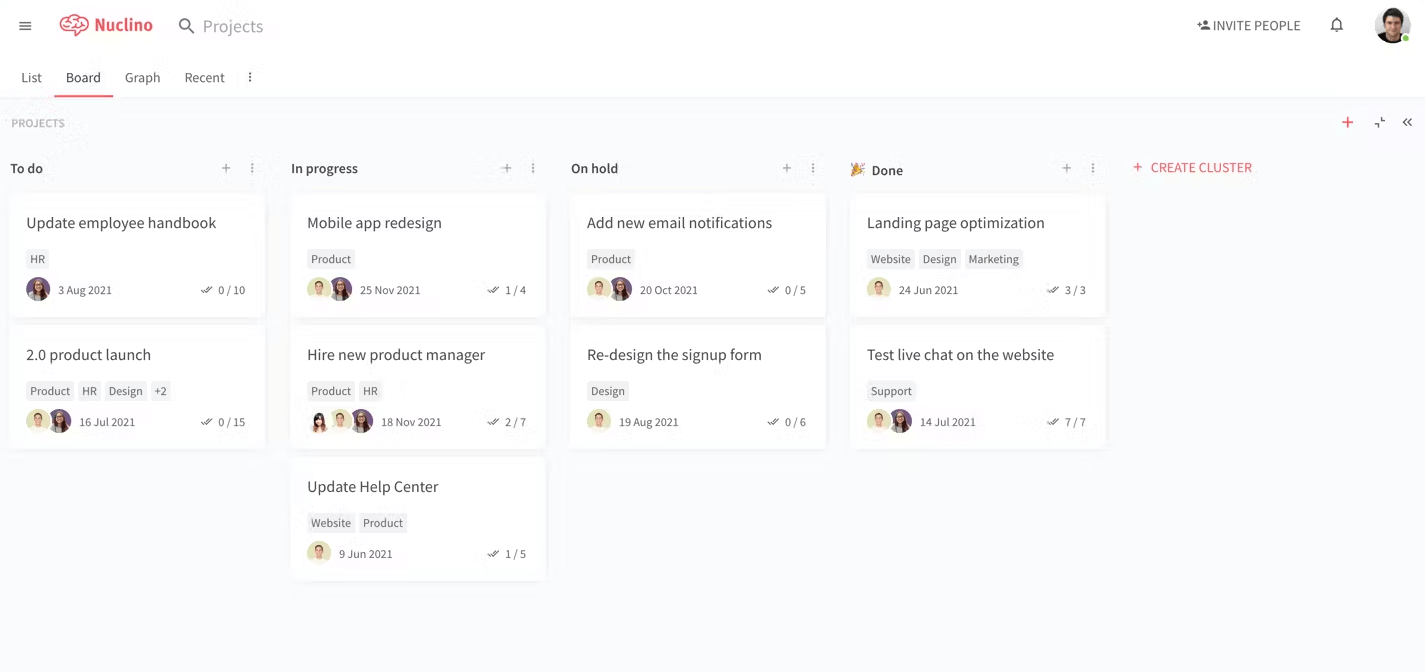
Task: Open more view options beside Recent tab
Action: (250, 77)
